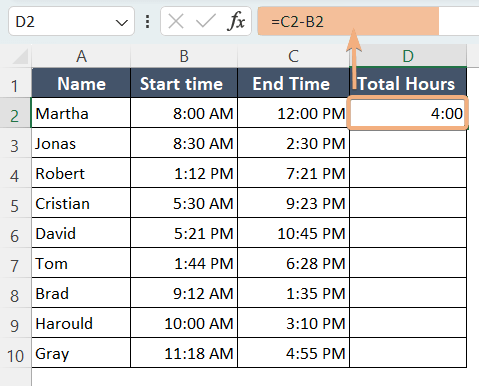
Task: Select the empty Total Hours cell for Jonas
Action: (x=408, y=143)
